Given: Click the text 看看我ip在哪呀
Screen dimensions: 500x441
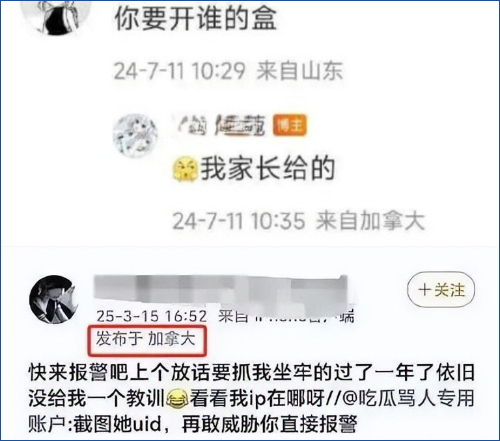Looking at the screenshot, I should (257, 398).
